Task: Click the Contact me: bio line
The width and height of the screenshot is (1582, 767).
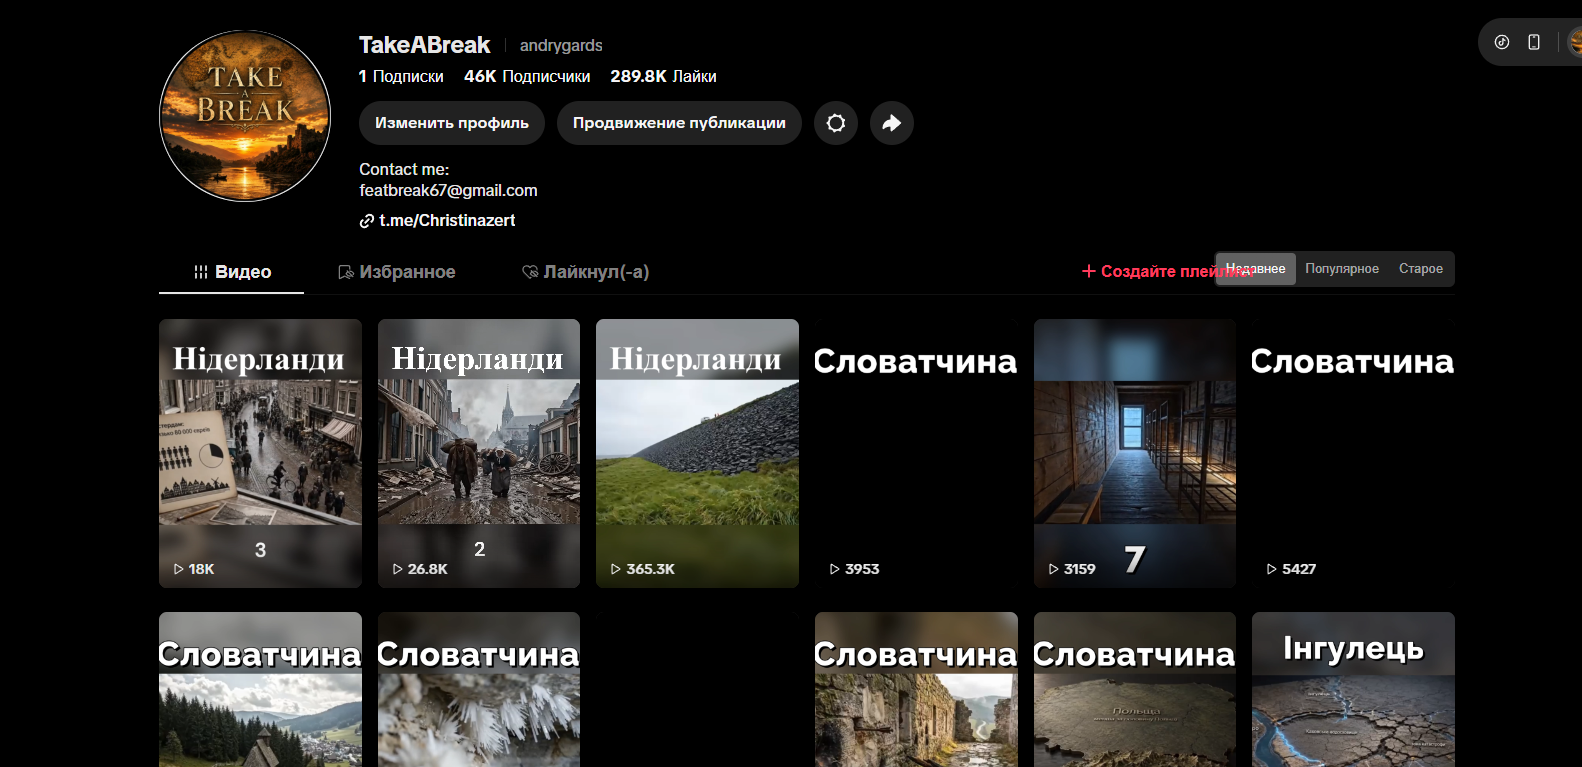Action: [404, 169]
